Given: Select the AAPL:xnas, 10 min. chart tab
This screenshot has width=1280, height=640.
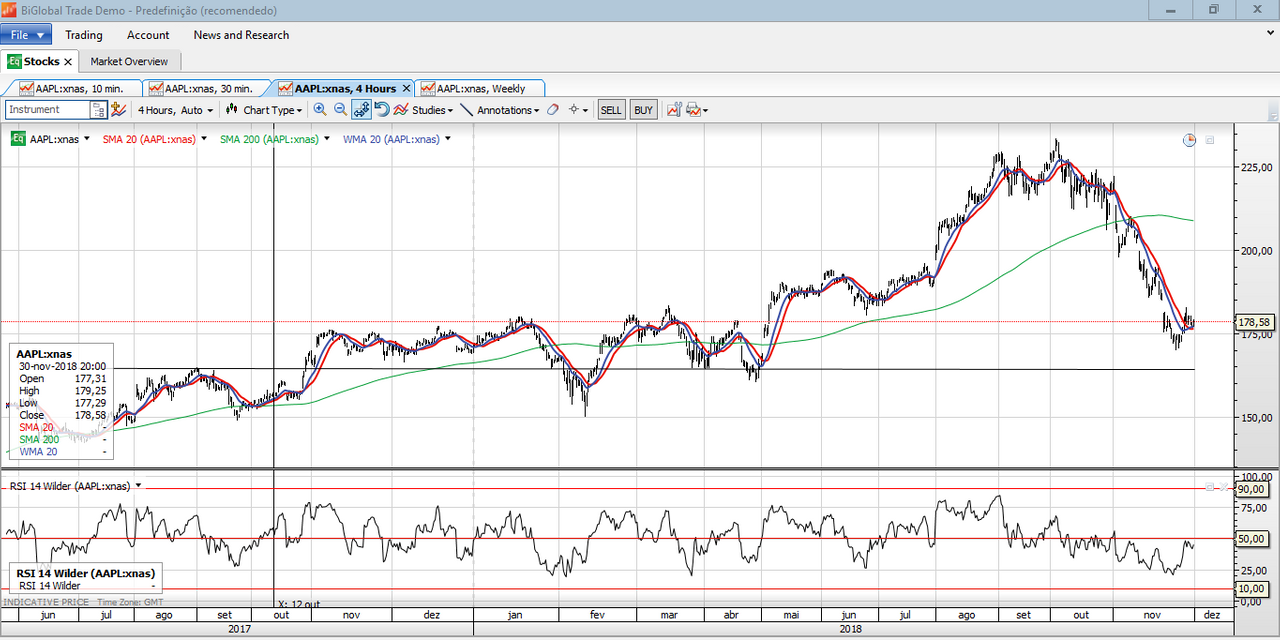Looking at the screenshot, I should pos(72,89).
